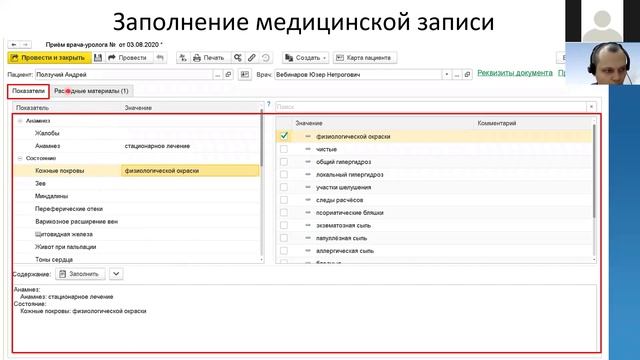Open the chevron dropdown next to Заполнить

point(116,274)
